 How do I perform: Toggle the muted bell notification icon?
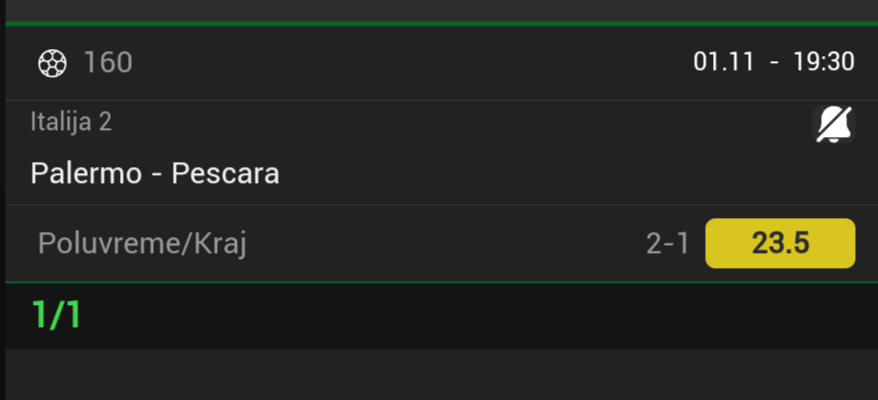coord(834,125)
